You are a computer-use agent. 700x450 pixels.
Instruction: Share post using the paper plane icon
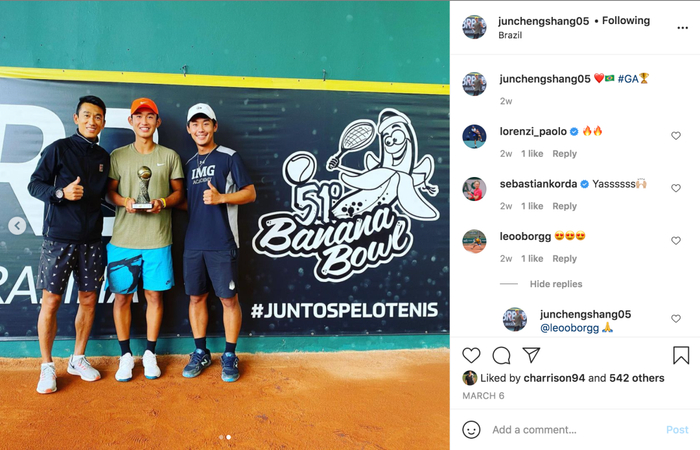click(x=531, y=355)
